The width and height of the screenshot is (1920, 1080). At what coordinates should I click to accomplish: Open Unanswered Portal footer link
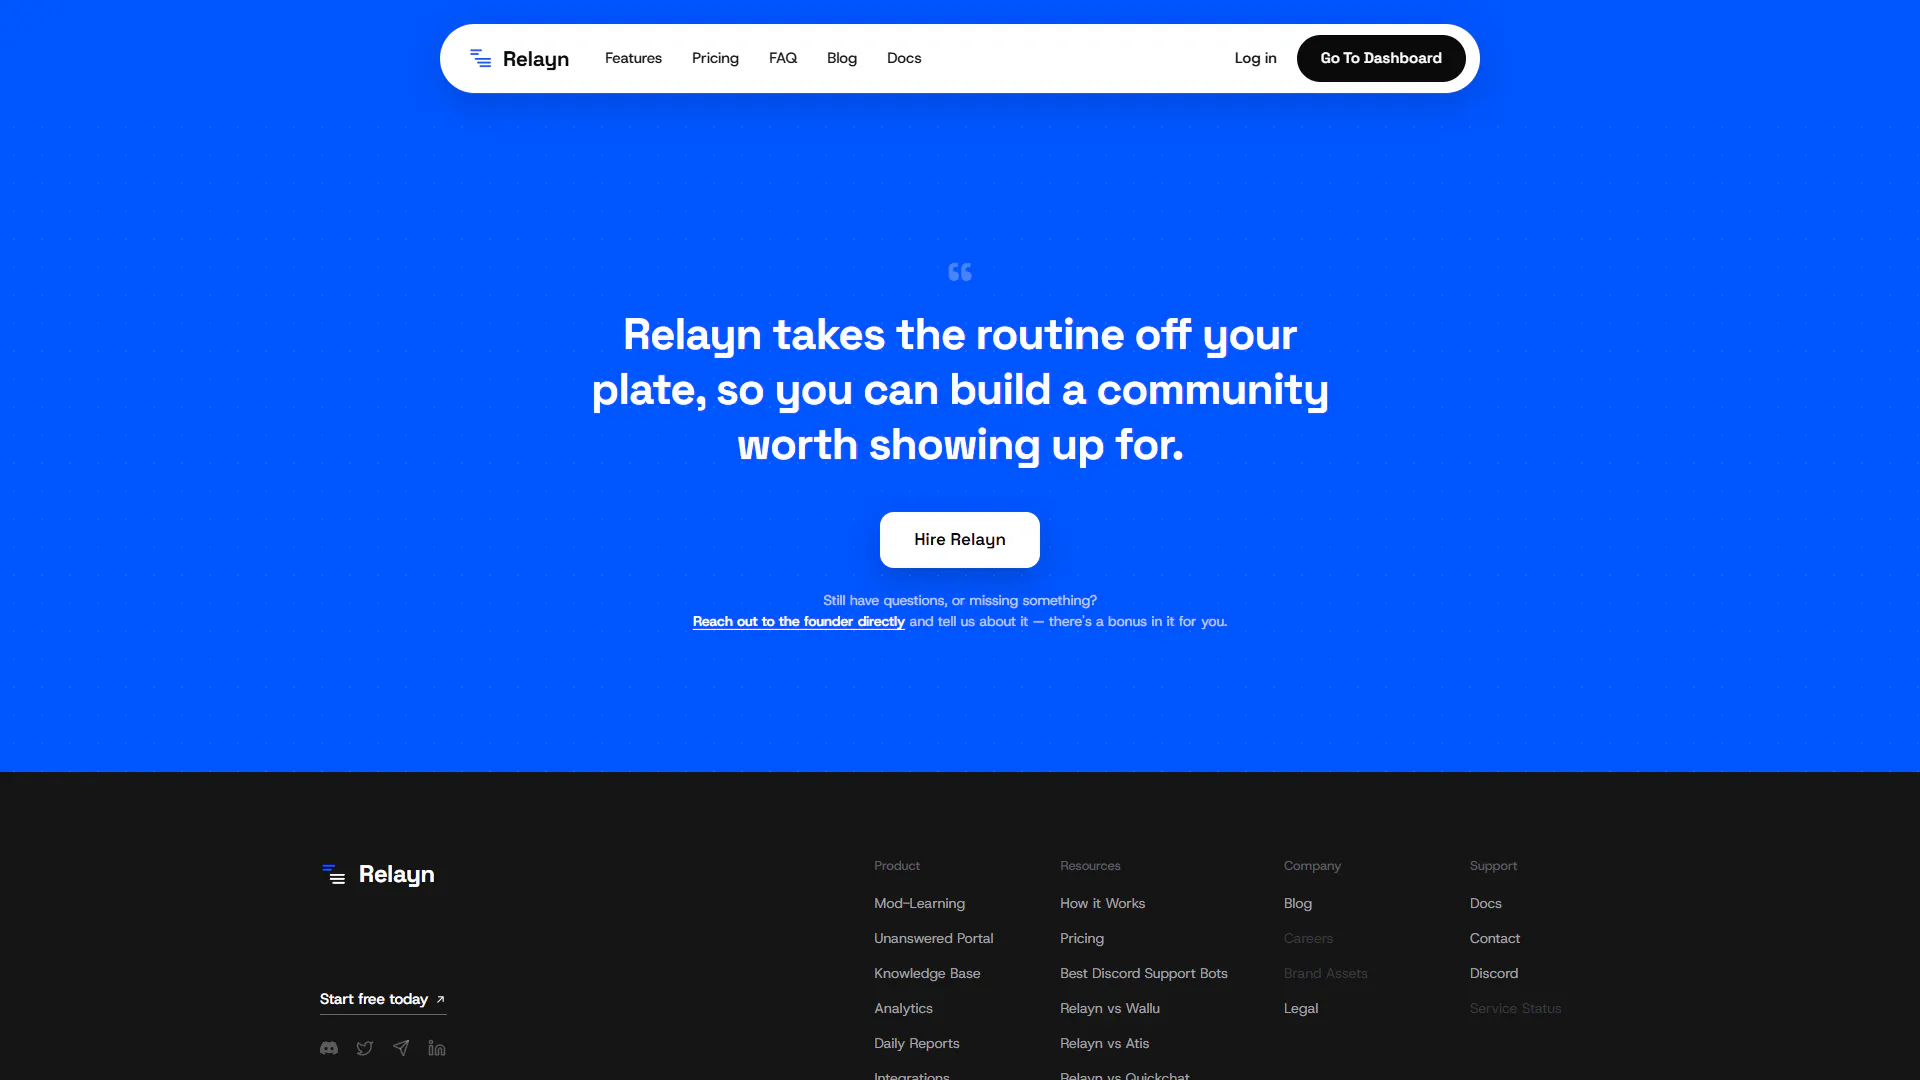click(933, 938)
